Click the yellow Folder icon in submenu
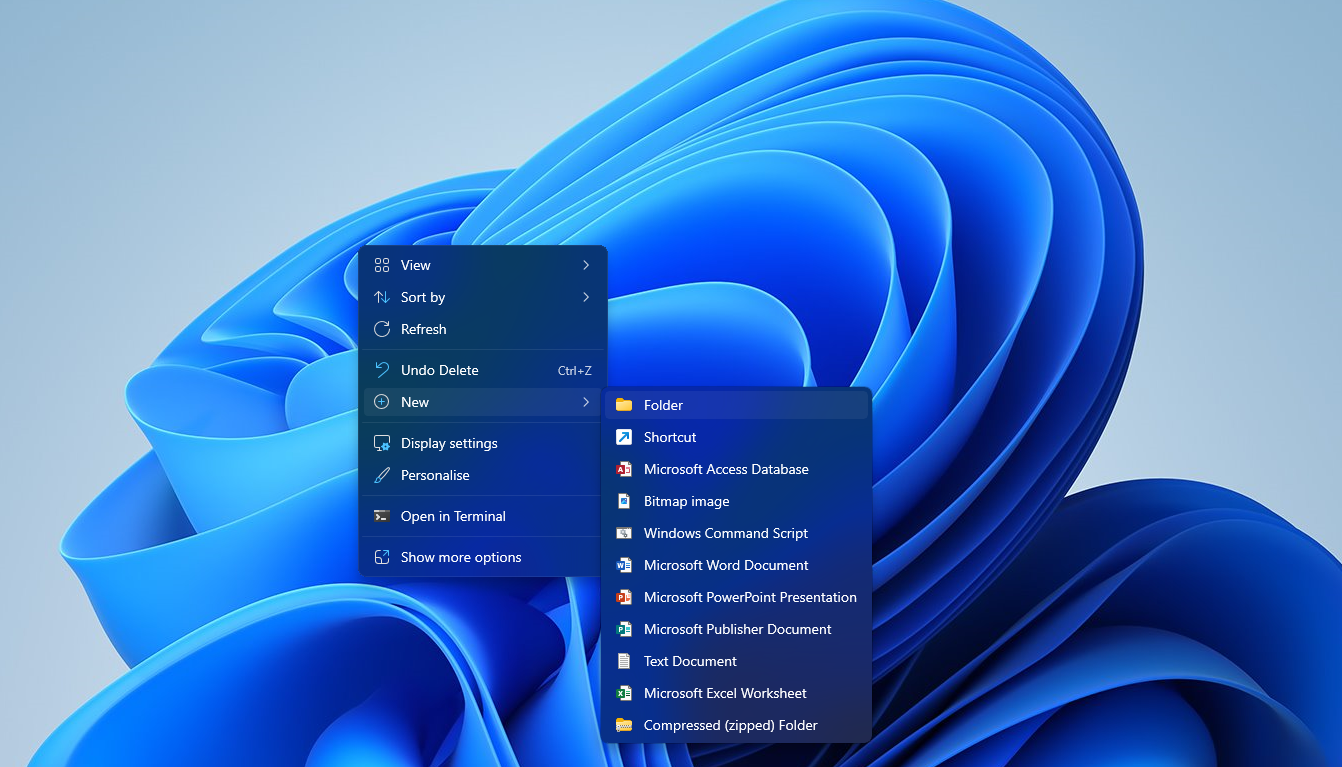1342x767 pixels. tap(624, 405)
